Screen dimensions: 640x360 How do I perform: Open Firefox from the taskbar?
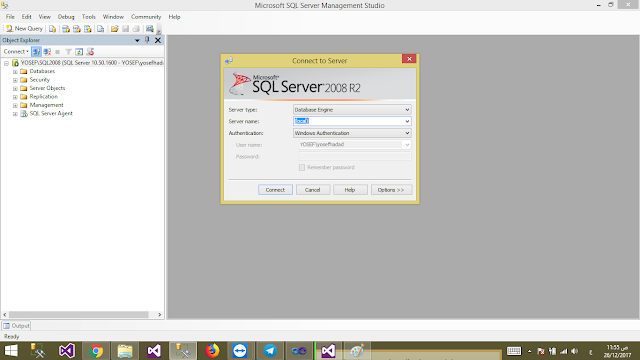[212, 351]
